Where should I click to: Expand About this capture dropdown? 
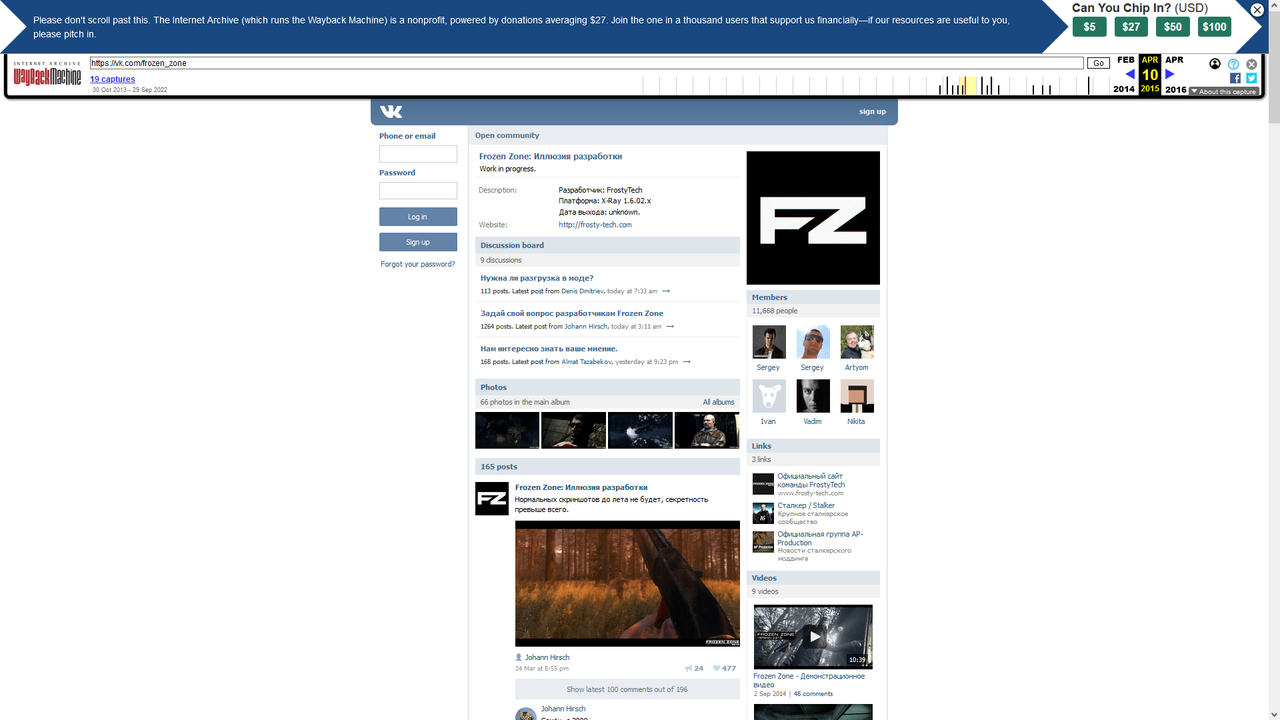click(1223, 91)
